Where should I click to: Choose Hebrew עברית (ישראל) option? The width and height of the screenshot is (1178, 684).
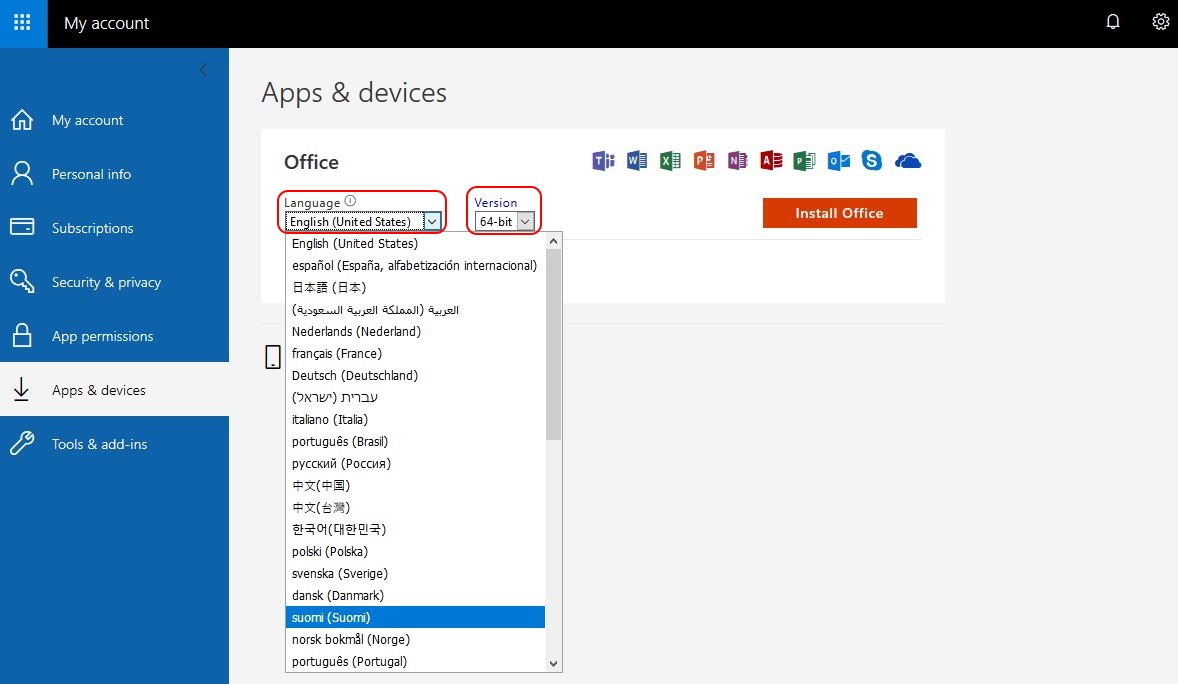(x=415, y=397)
